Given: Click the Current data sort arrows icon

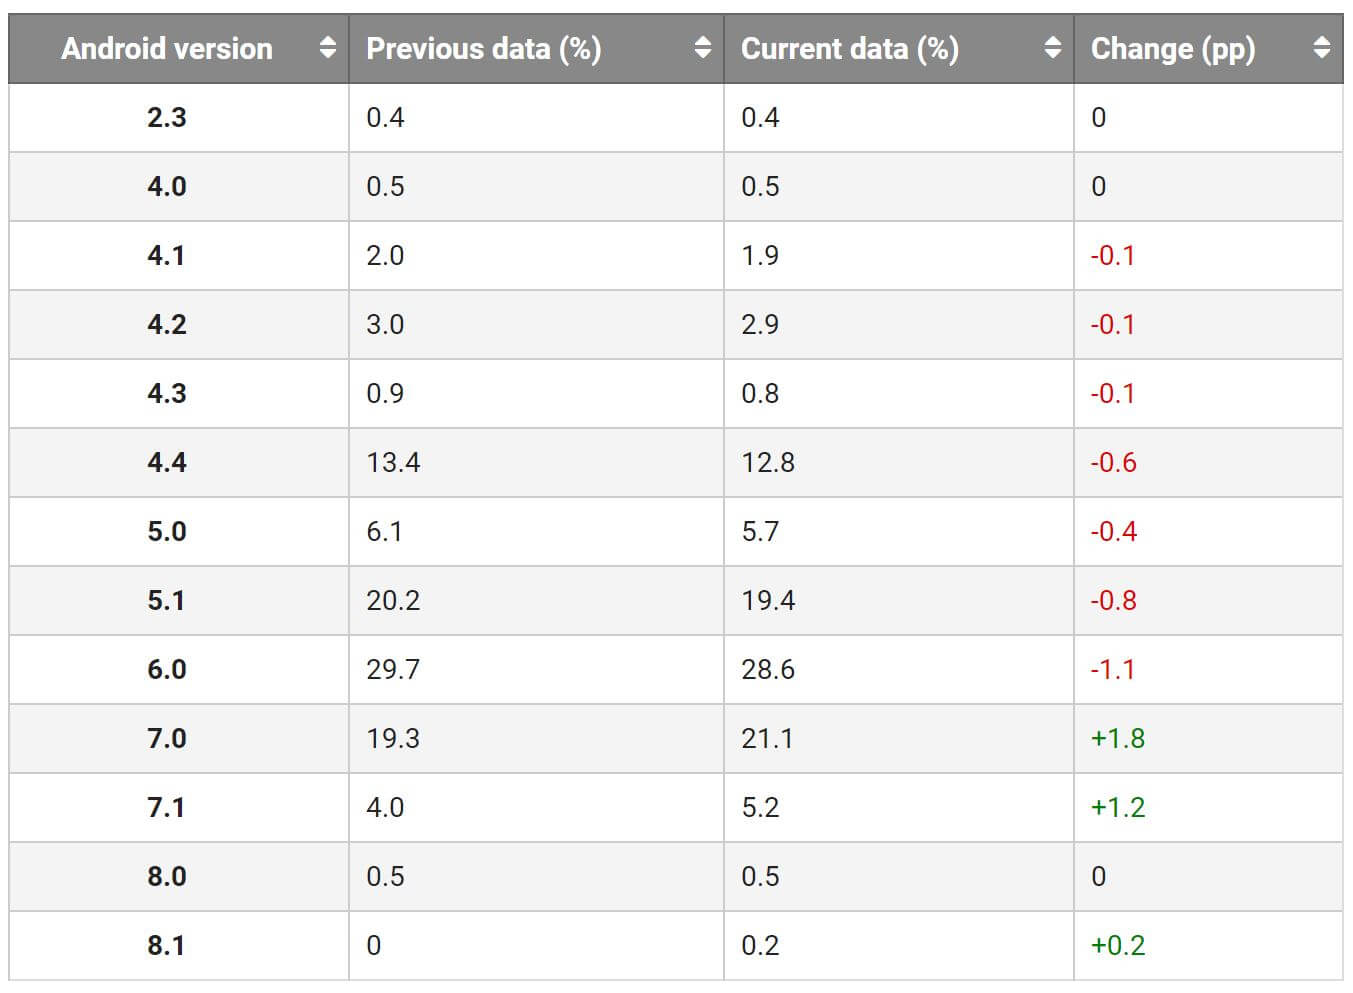Looking at the screenshot, I should coord(1052,48).
